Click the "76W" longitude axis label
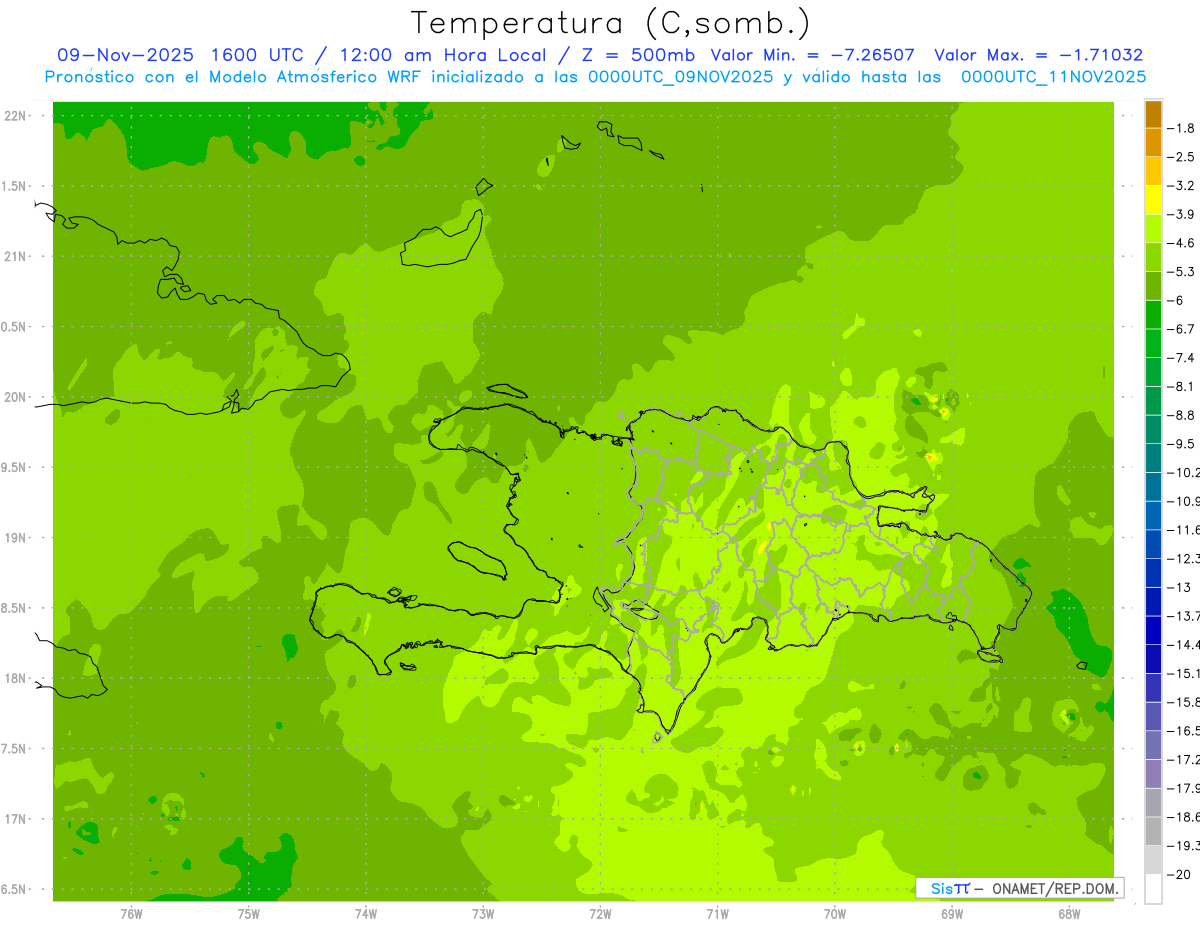Image resolution: width=1200 pixels, height=927 pixels. pos(131,914)
